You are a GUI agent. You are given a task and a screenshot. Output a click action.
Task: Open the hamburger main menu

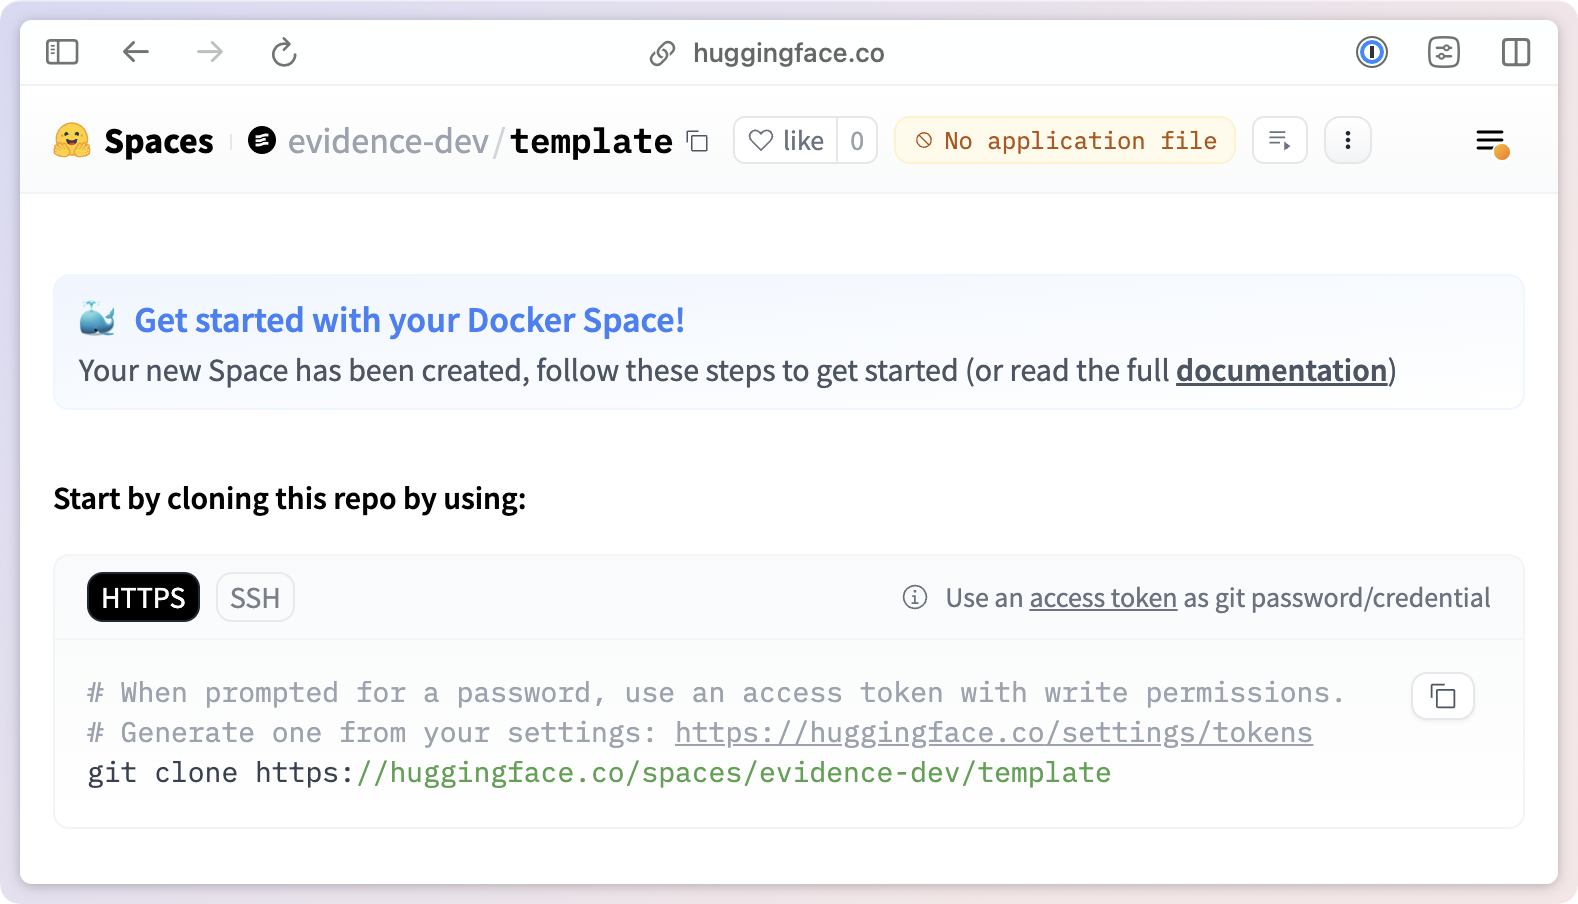pos(1492,142)
